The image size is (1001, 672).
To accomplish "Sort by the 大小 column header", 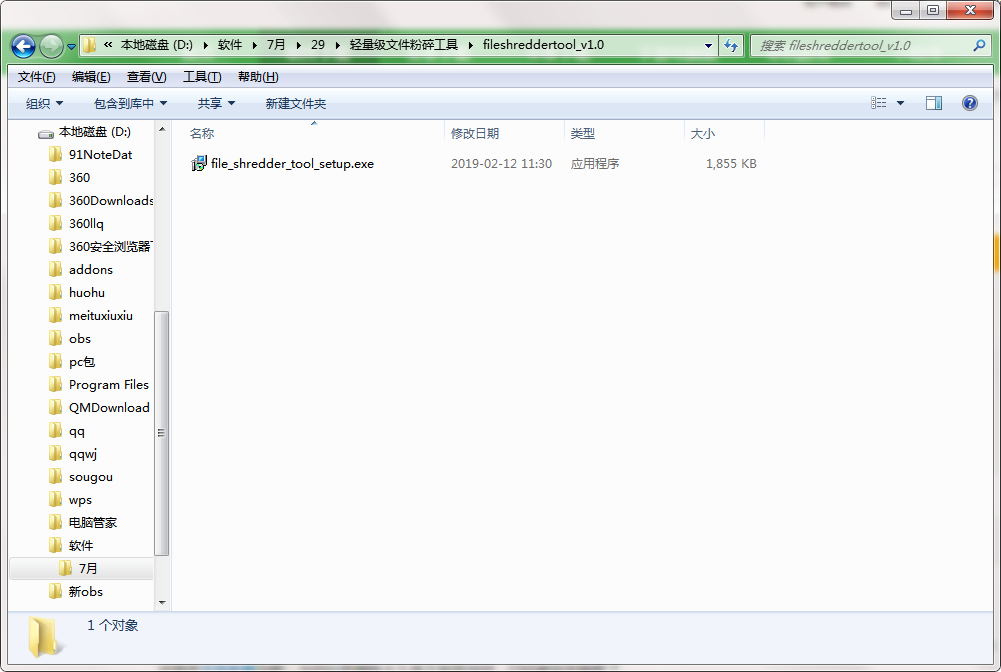I will 725,133.
